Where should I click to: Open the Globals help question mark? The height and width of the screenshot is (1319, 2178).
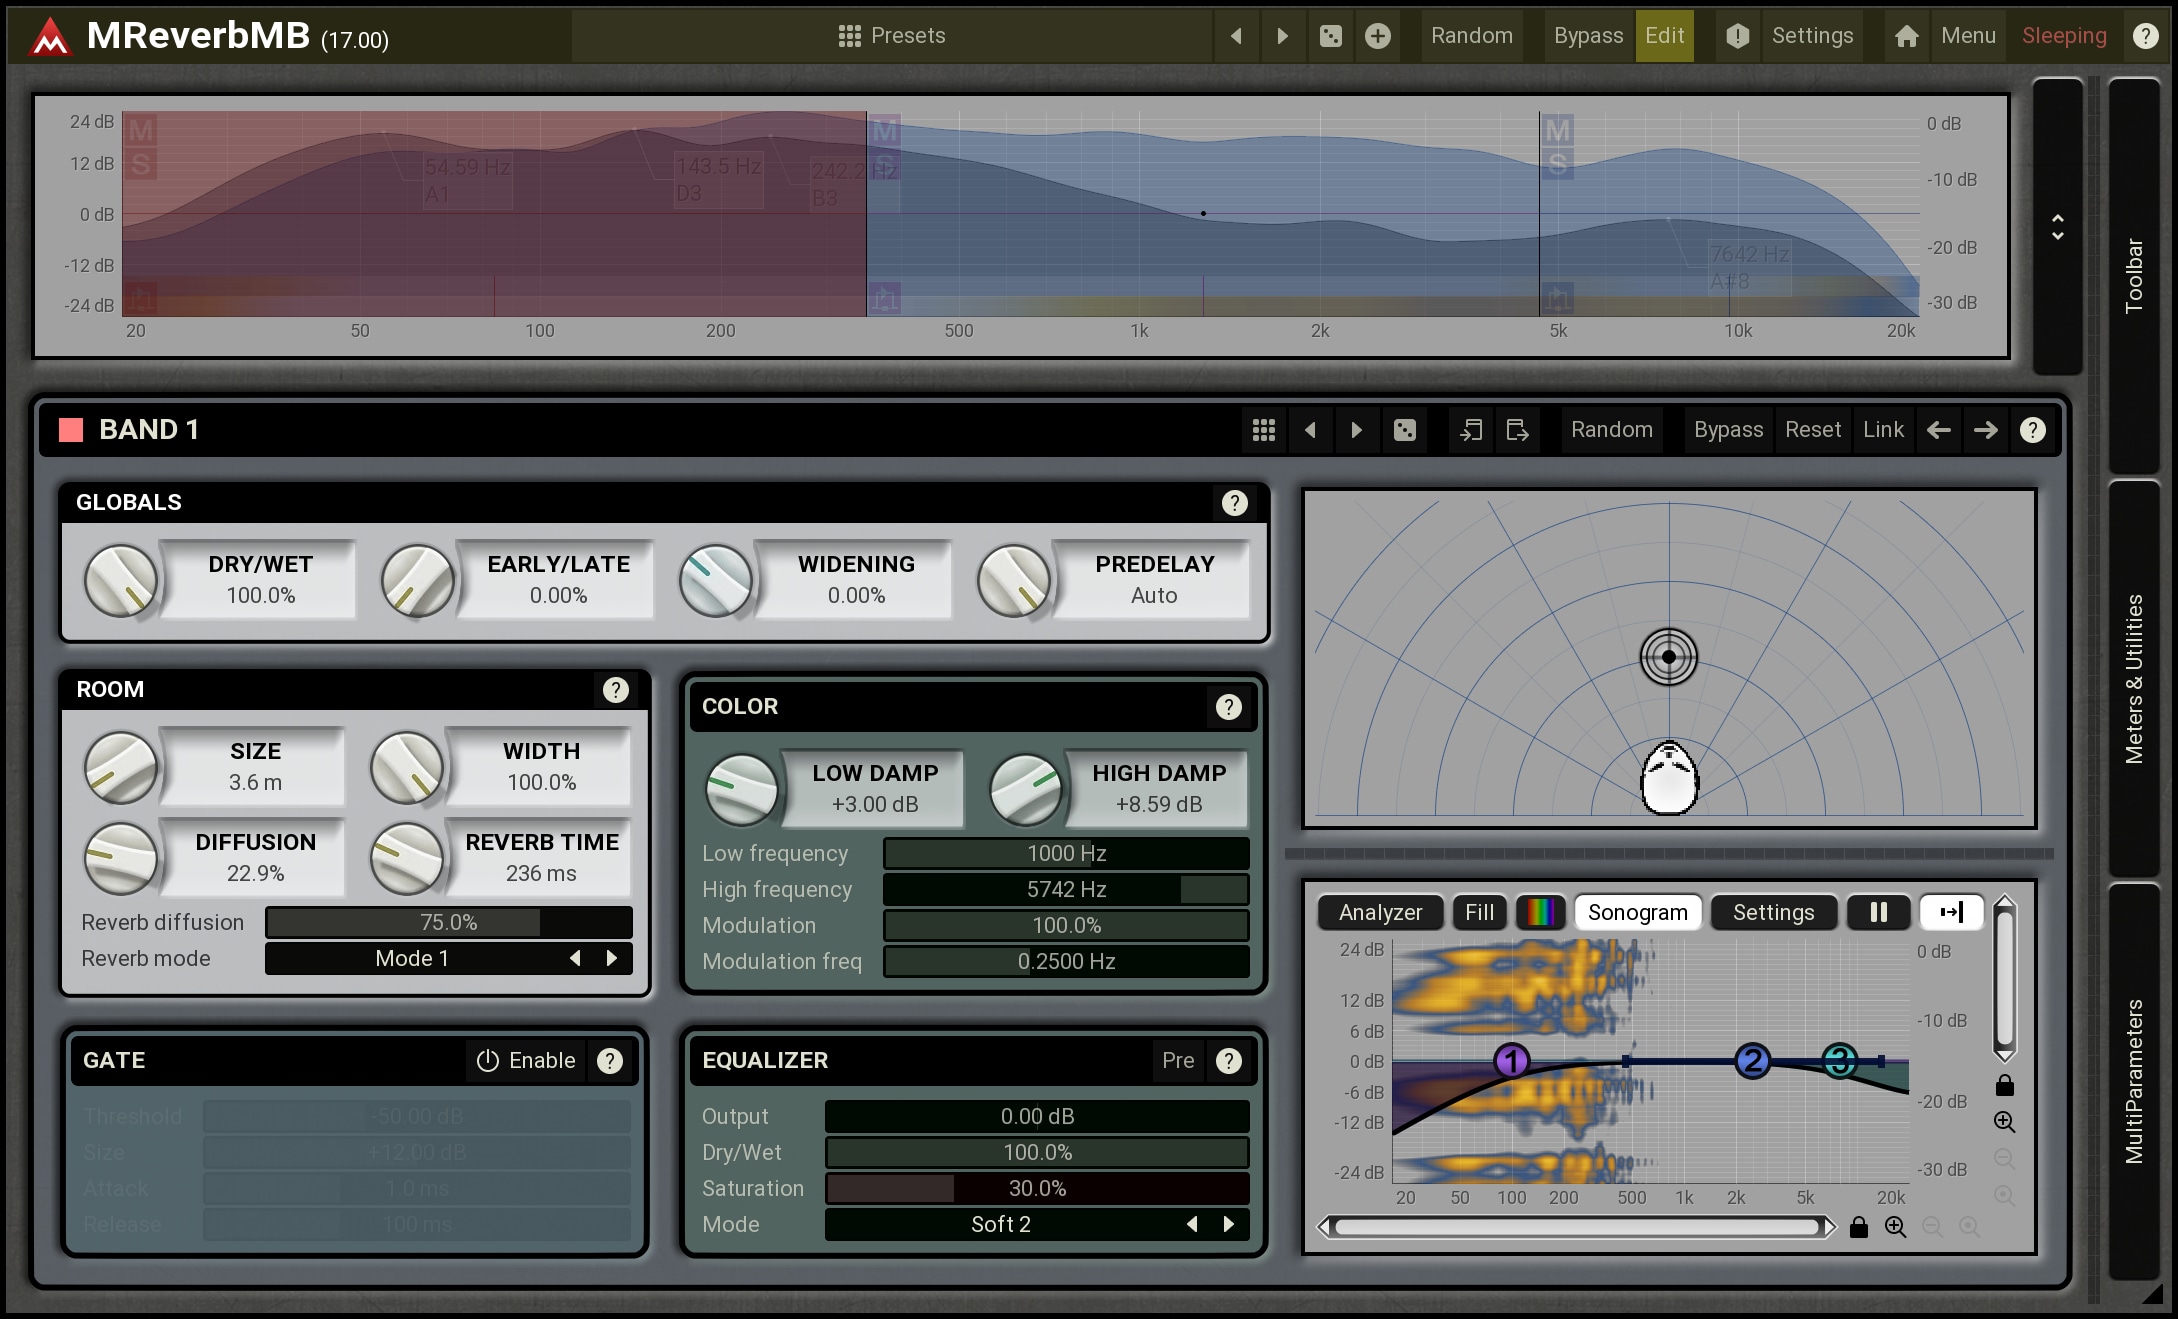1234,503
